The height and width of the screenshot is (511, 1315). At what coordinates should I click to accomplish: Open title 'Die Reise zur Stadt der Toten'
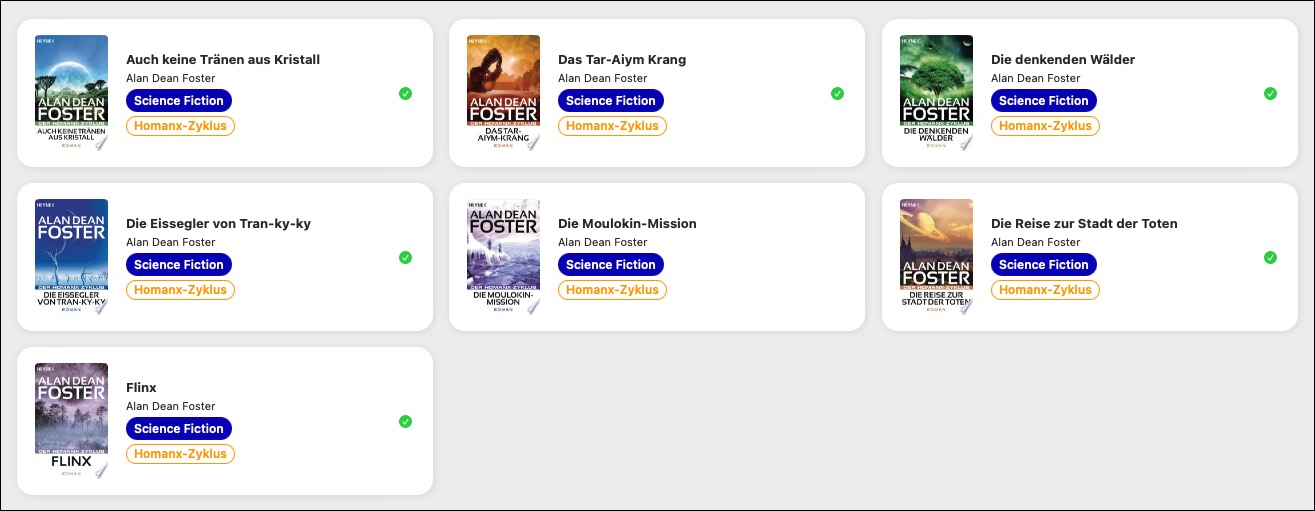pyautogui.click(x=1084, y=224)
